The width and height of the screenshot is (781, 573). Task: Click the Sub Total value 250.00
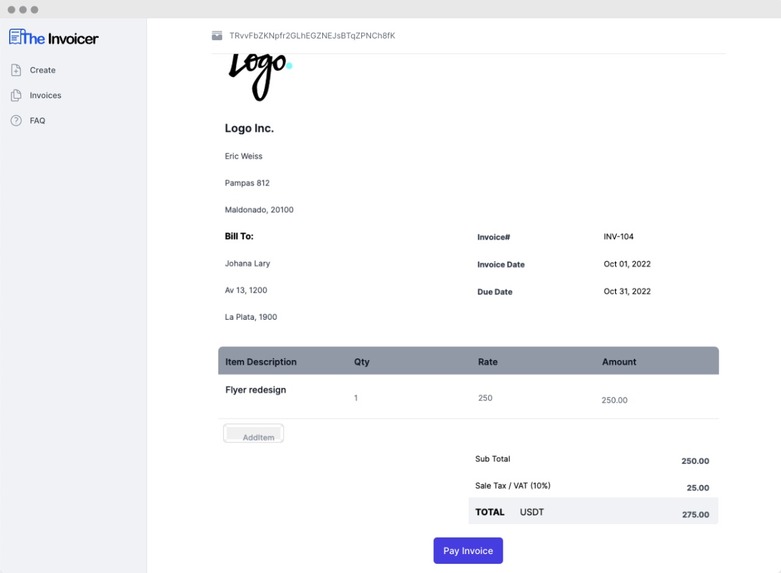point(695,461)
